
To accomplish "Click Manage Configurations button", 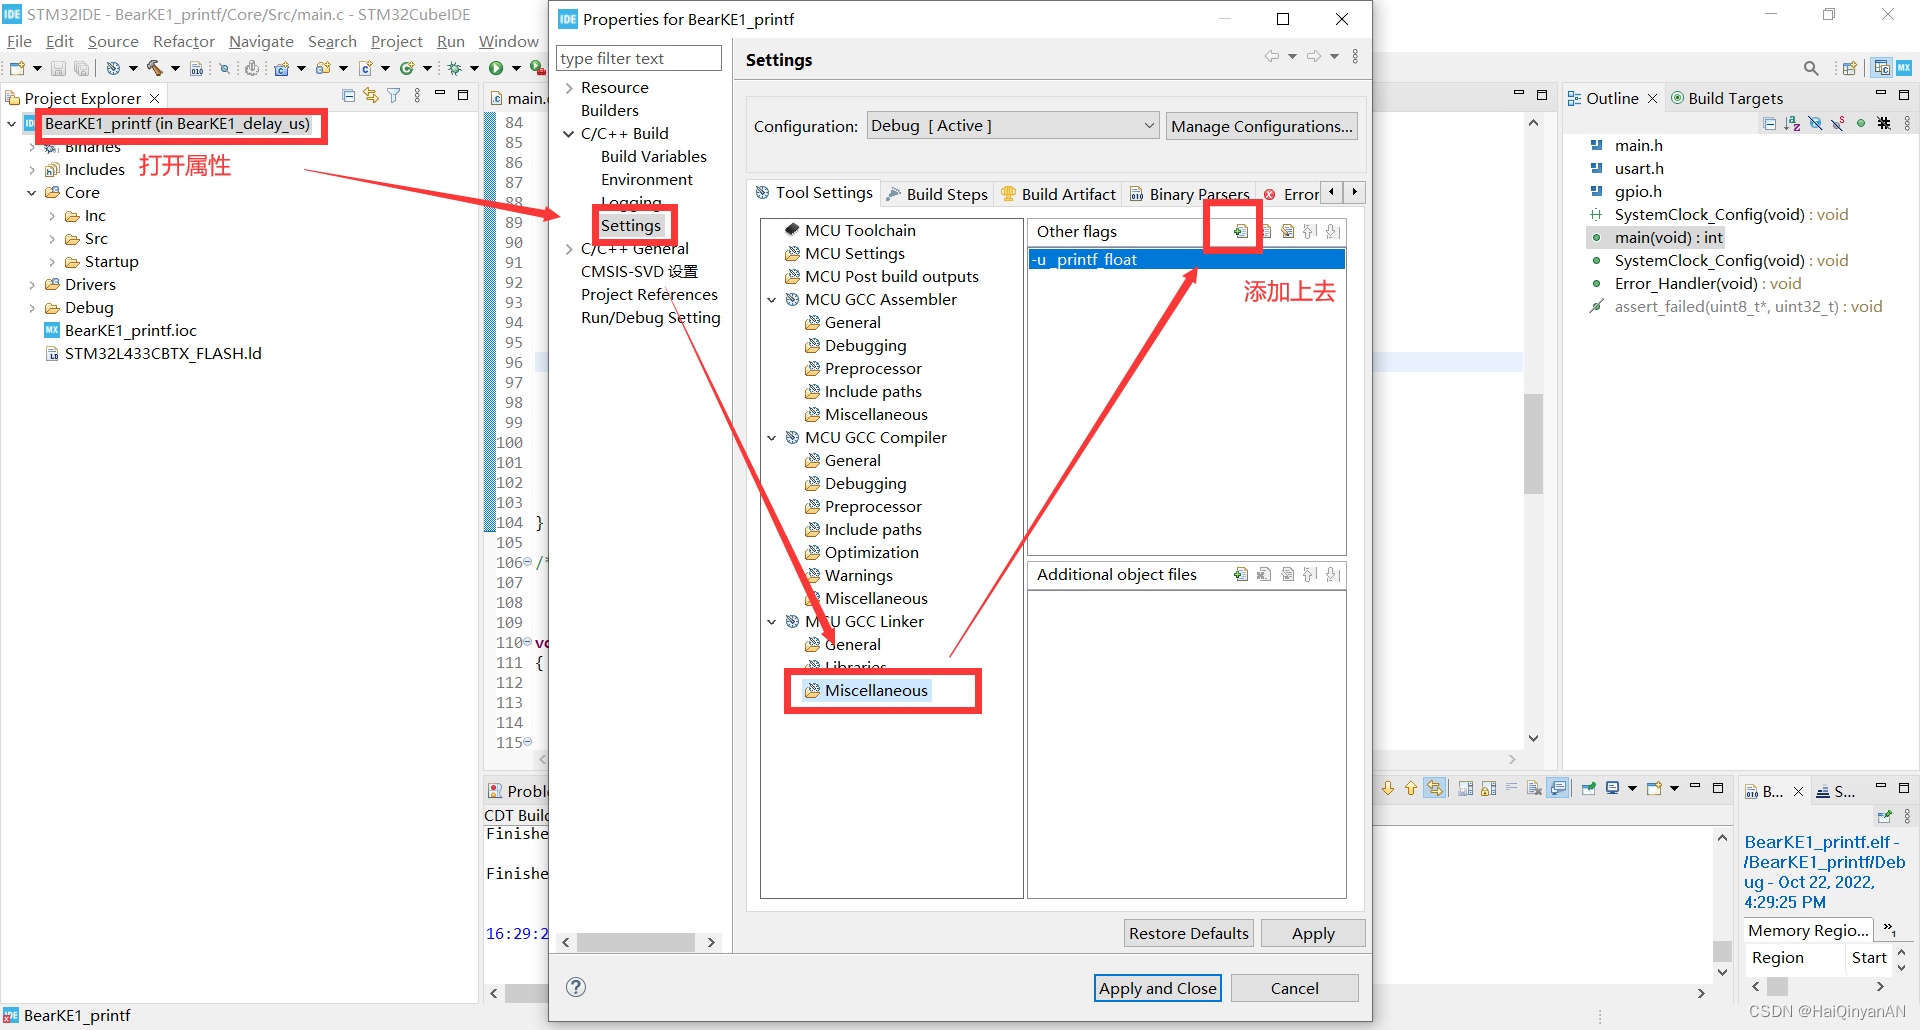I will click(1261, 126).
